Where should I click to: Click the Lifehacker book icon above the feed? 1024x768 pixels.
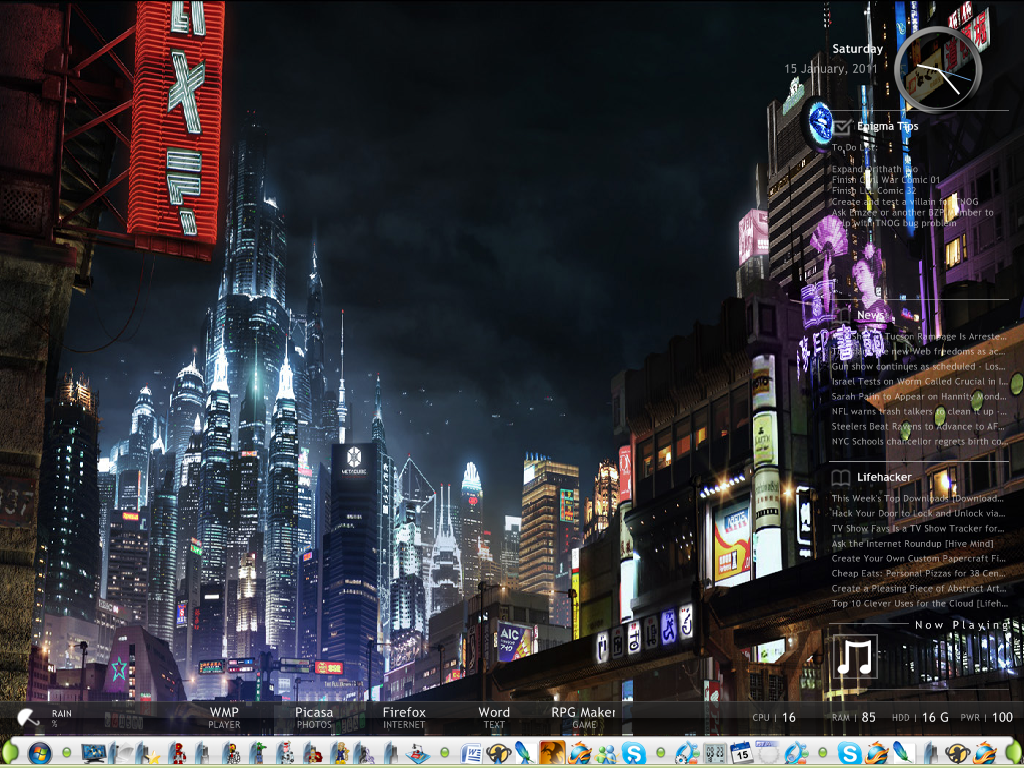click(840, 477)
